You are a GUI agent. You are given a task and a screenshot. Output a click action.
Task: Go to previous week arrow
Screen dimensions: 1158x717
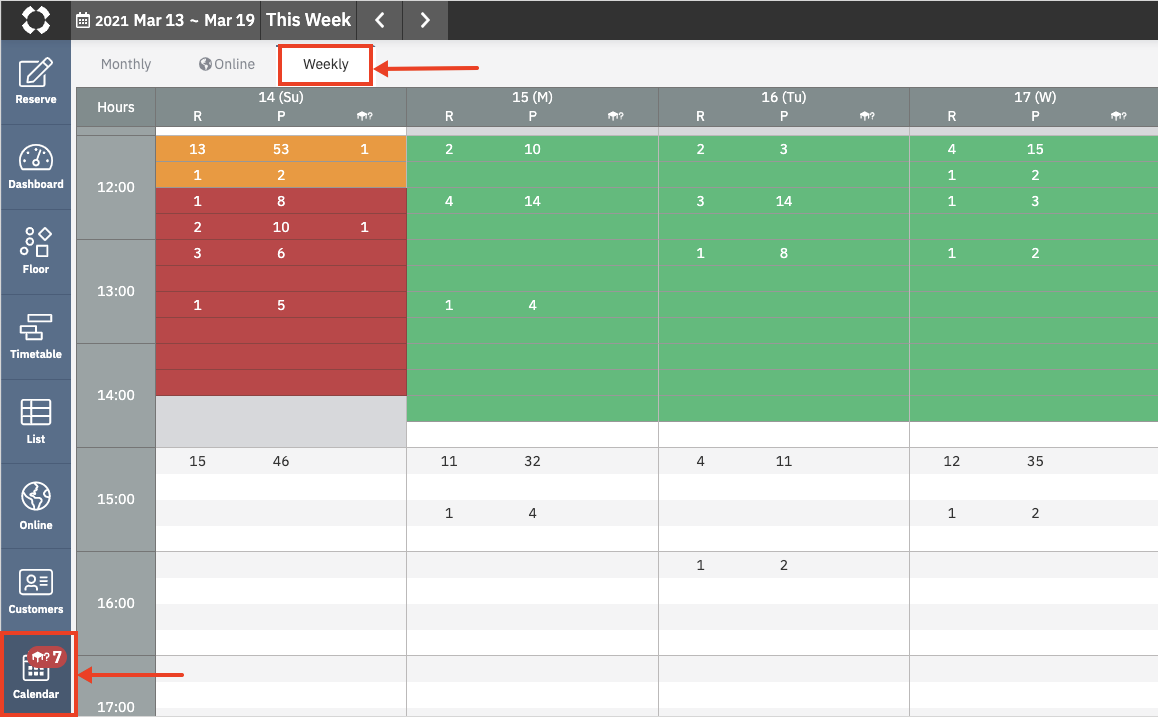click(x=380, y=20)
